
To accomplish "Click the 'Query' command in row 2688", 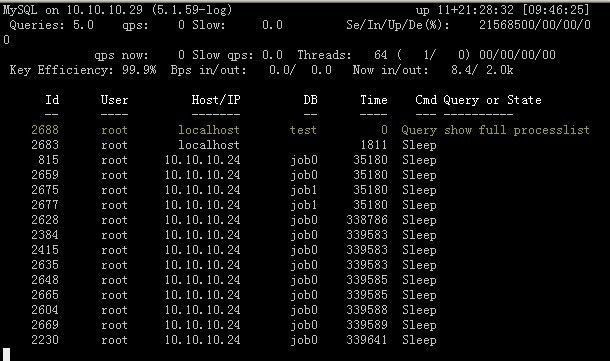I will [419, 130].
